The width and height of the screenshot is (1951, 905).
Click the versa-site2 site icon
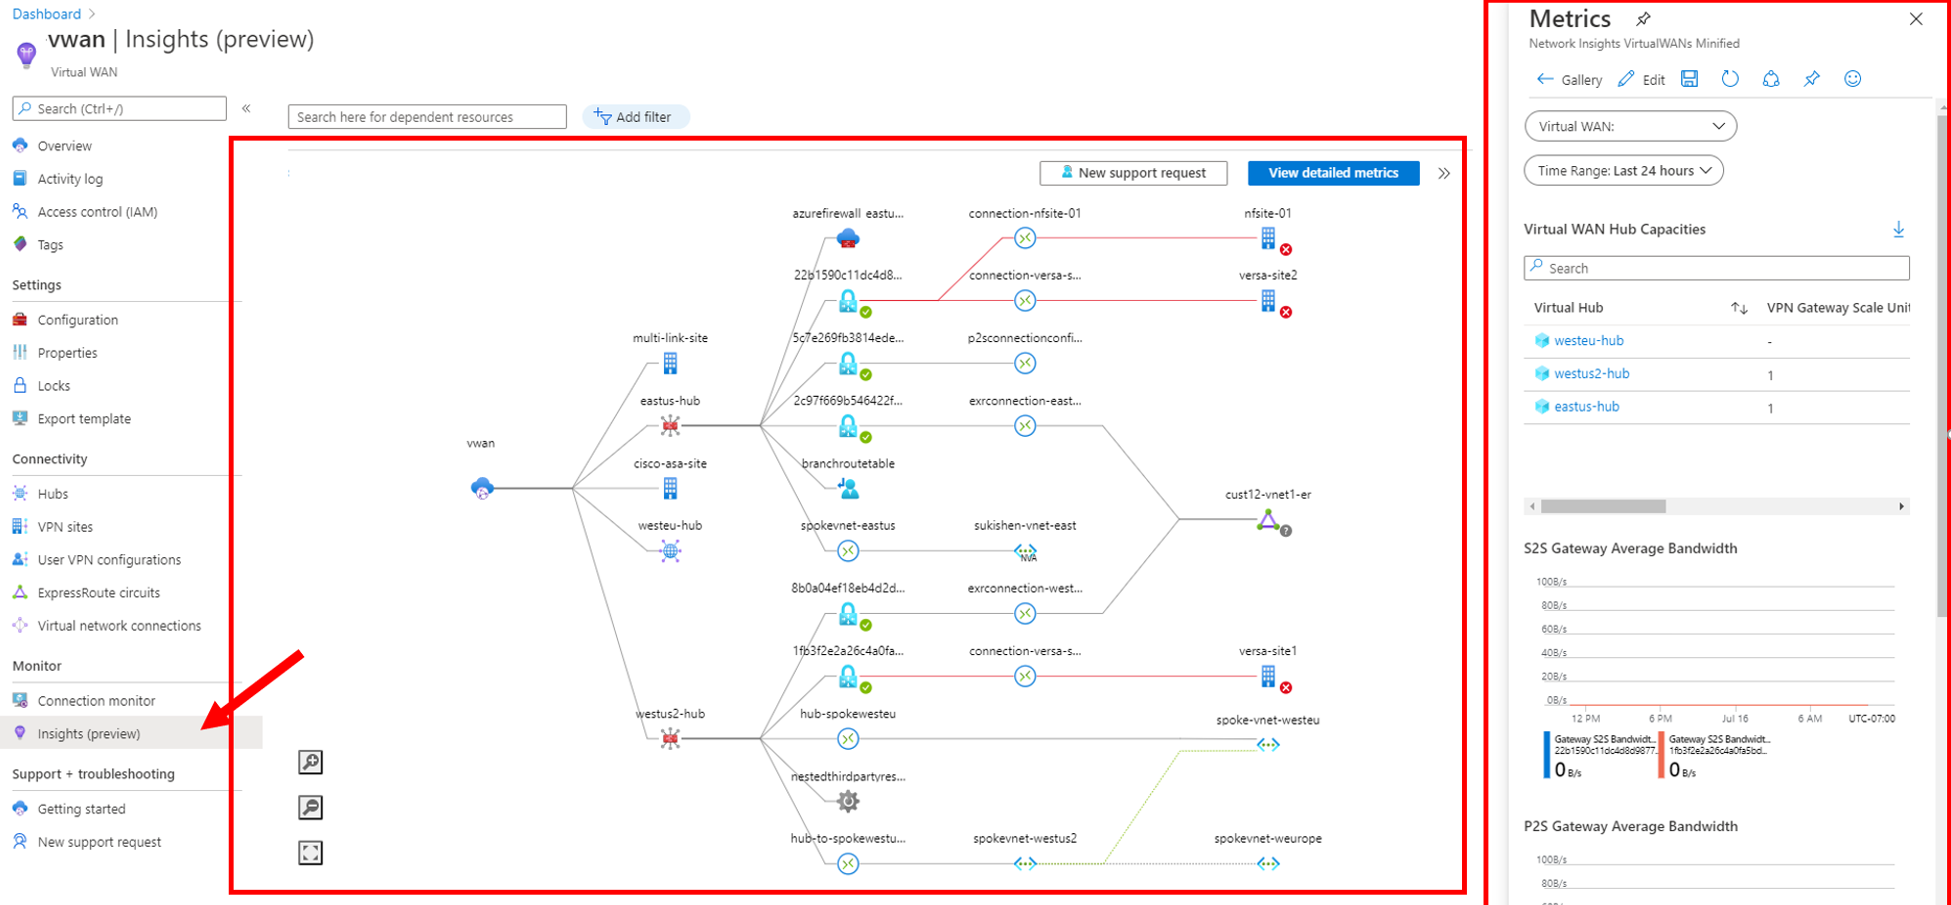pyautogui.click(x=1268, y=300)
